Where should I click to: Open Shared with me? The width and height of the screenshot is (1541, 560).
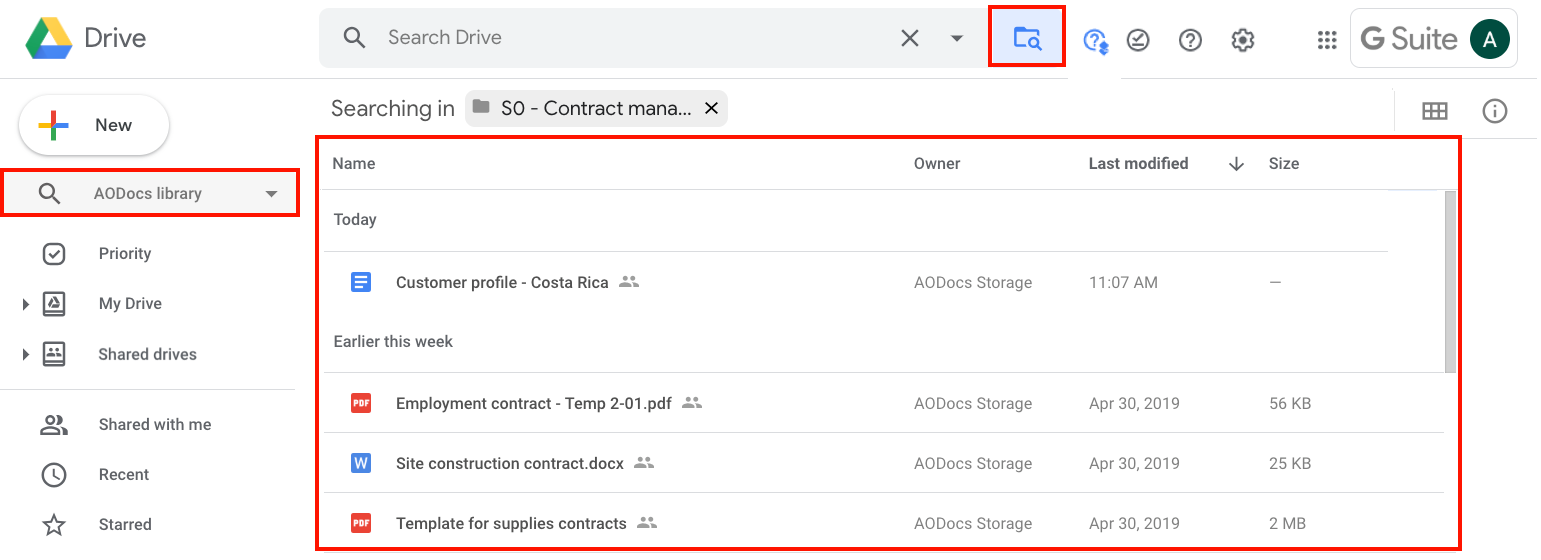(x=155, y=425)
